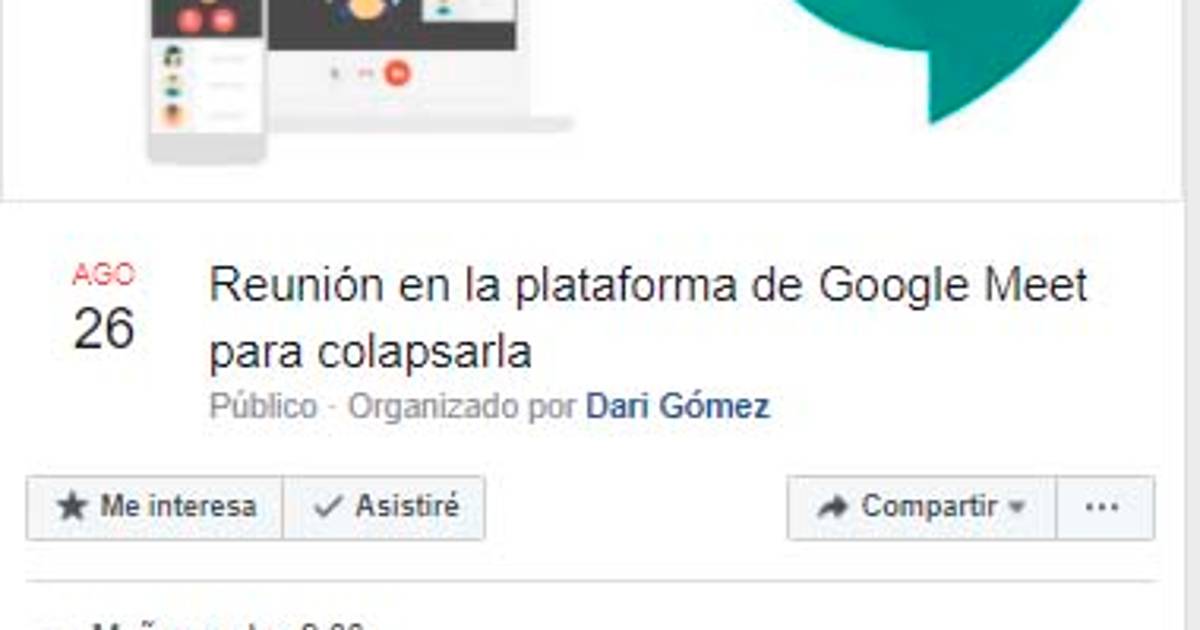The width and height of the screenshot is (1200, 630).
Task: Click the red circular buttons on phone illustration
Action: point(206,19)
